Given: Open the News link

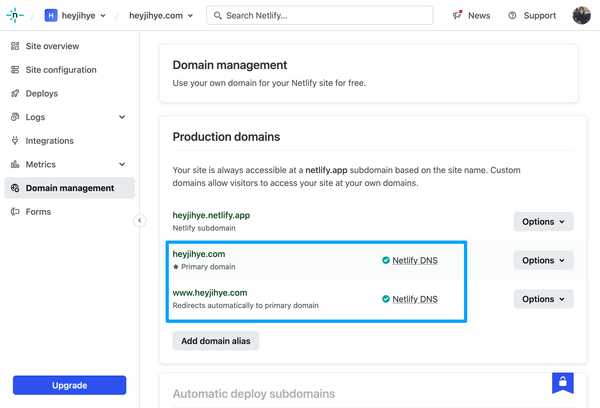Looking at the screenshot, I should 479,15.
